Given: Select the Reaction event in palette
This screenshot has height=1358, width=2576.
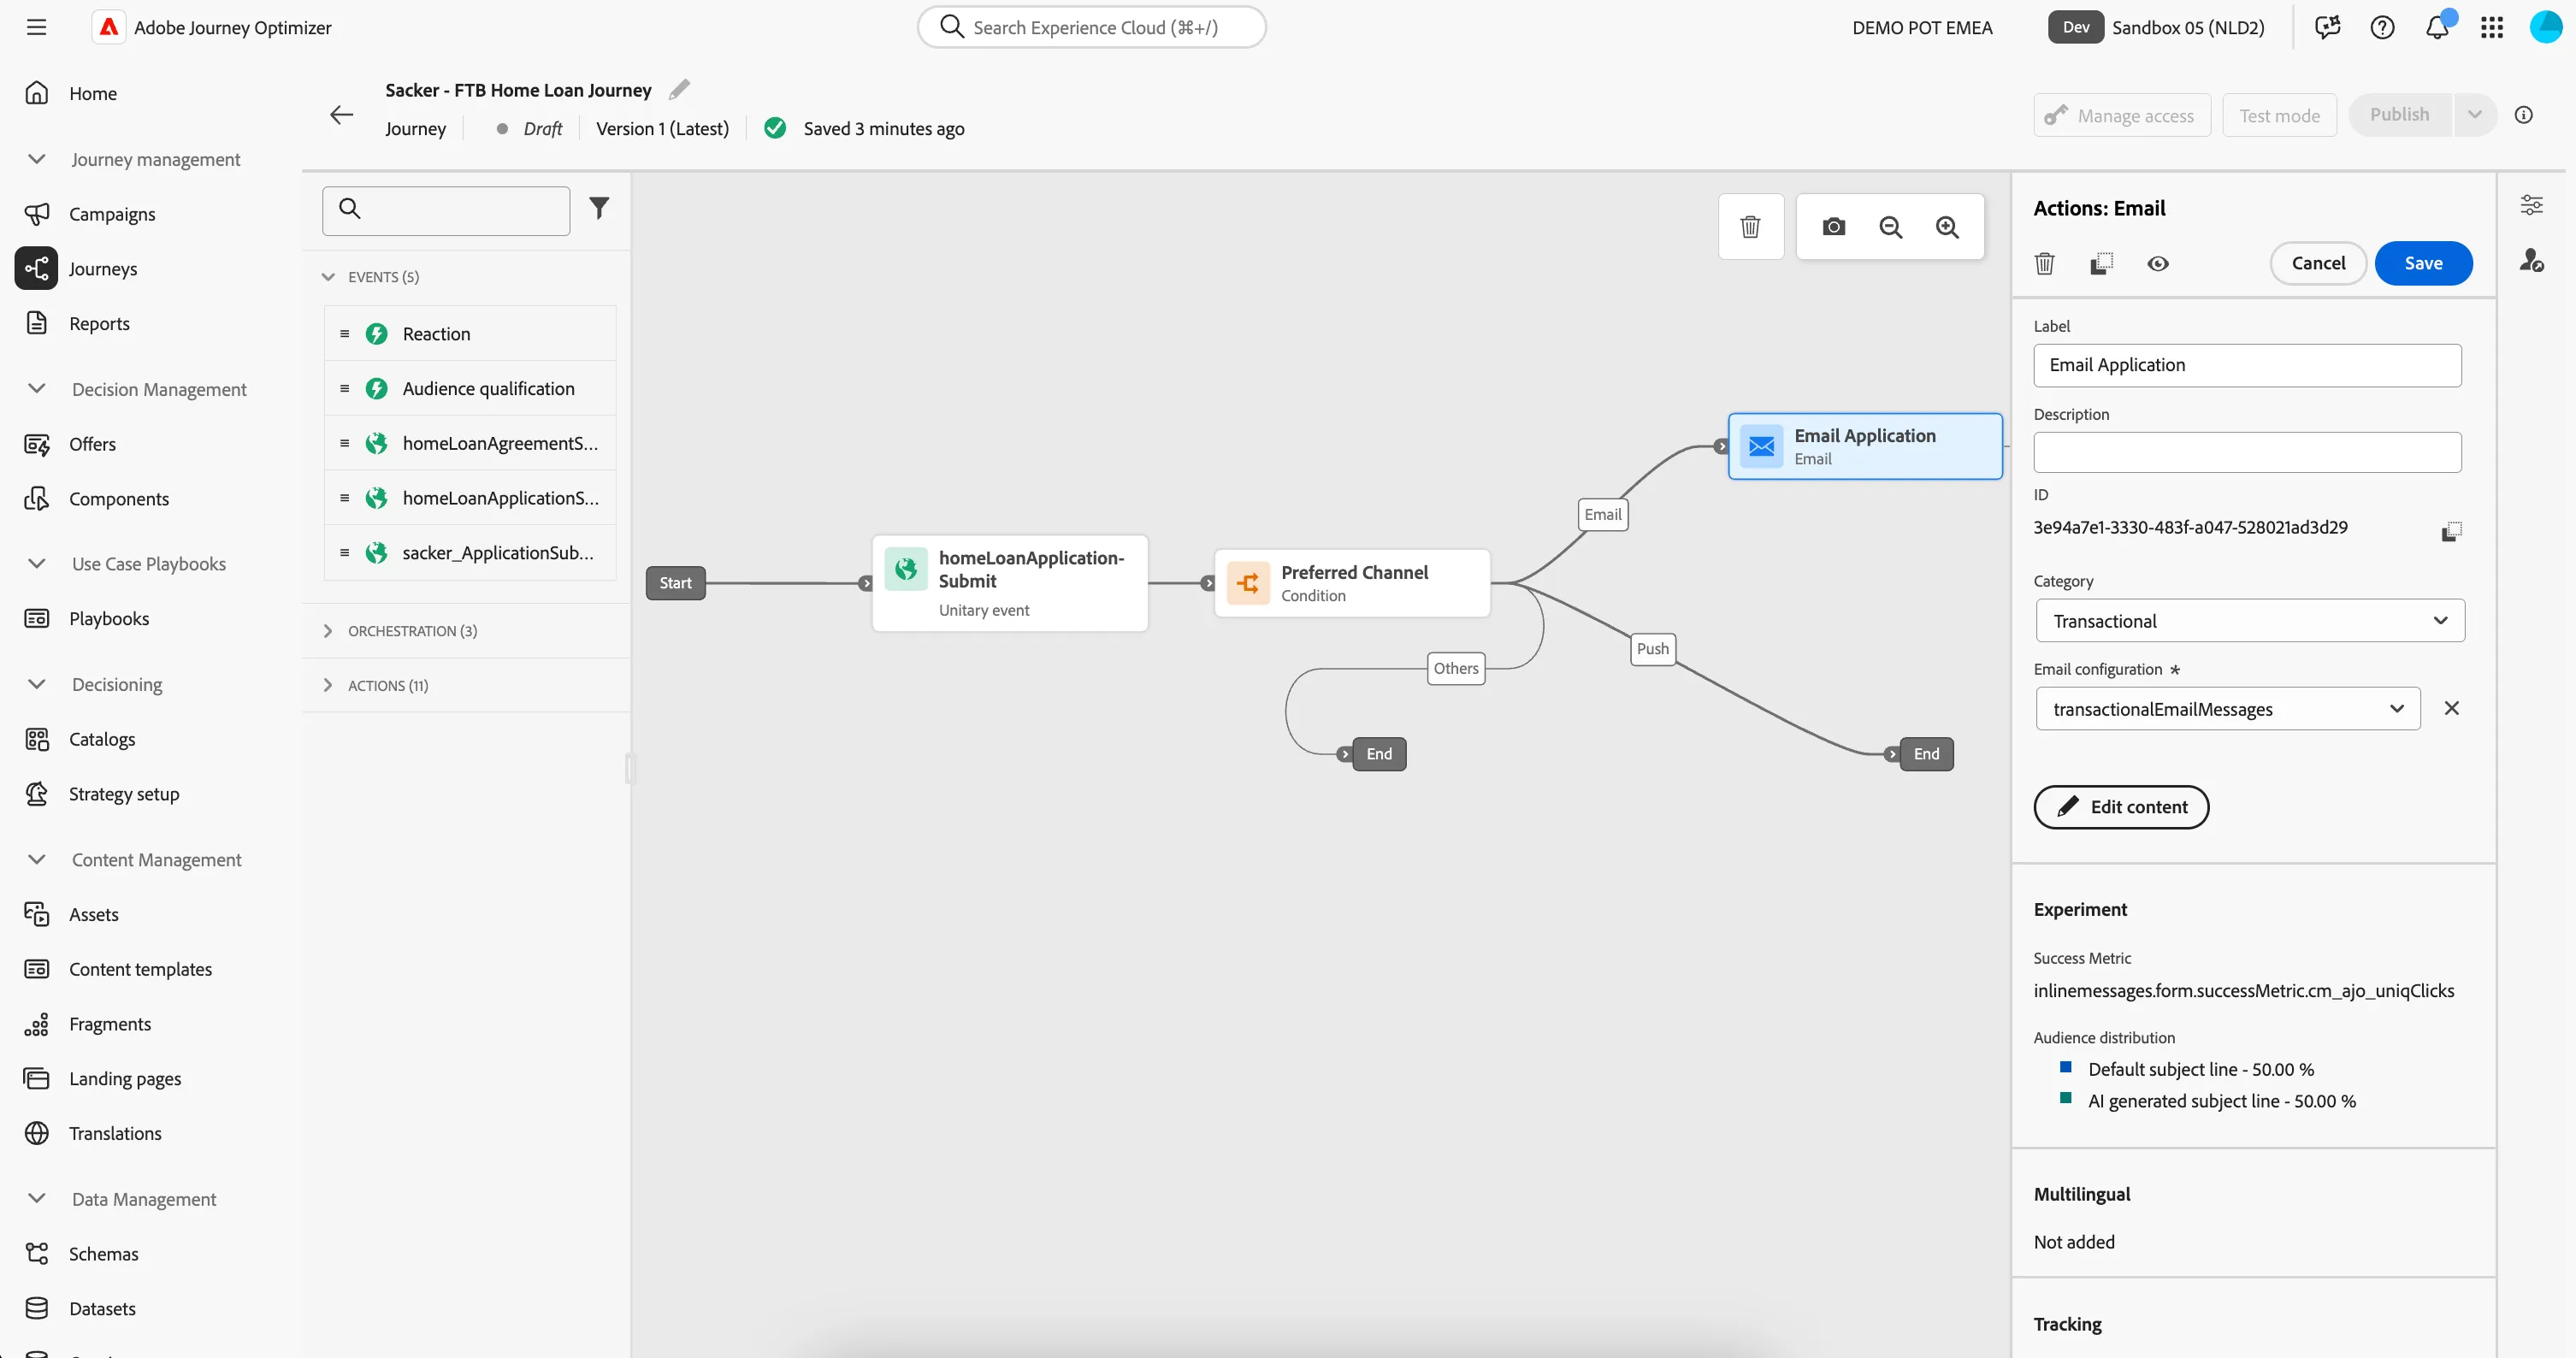Looking at the screenshot, I should point(470,334).
